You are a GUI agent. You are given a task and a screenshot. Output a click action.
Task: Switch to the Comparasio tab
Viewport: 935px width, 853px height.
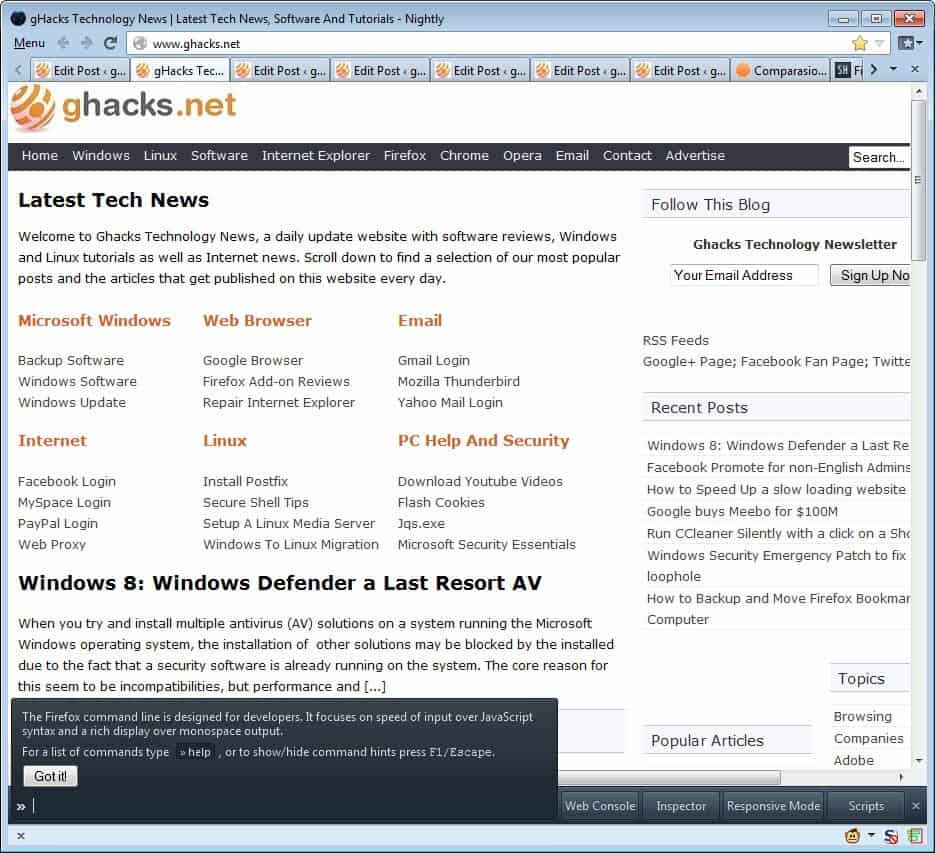click(785, 69)
